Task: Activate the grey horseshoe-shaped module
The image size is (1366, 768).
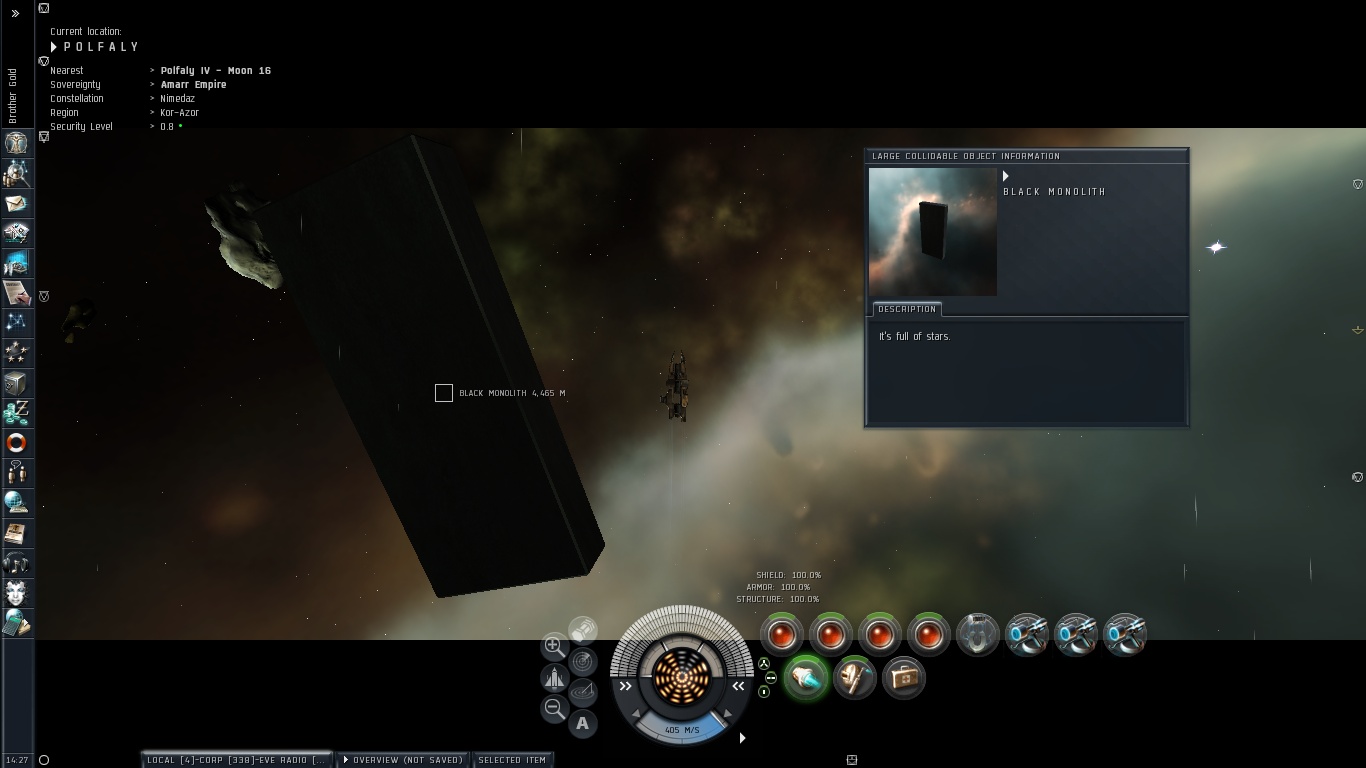Action: click(977, 634)
